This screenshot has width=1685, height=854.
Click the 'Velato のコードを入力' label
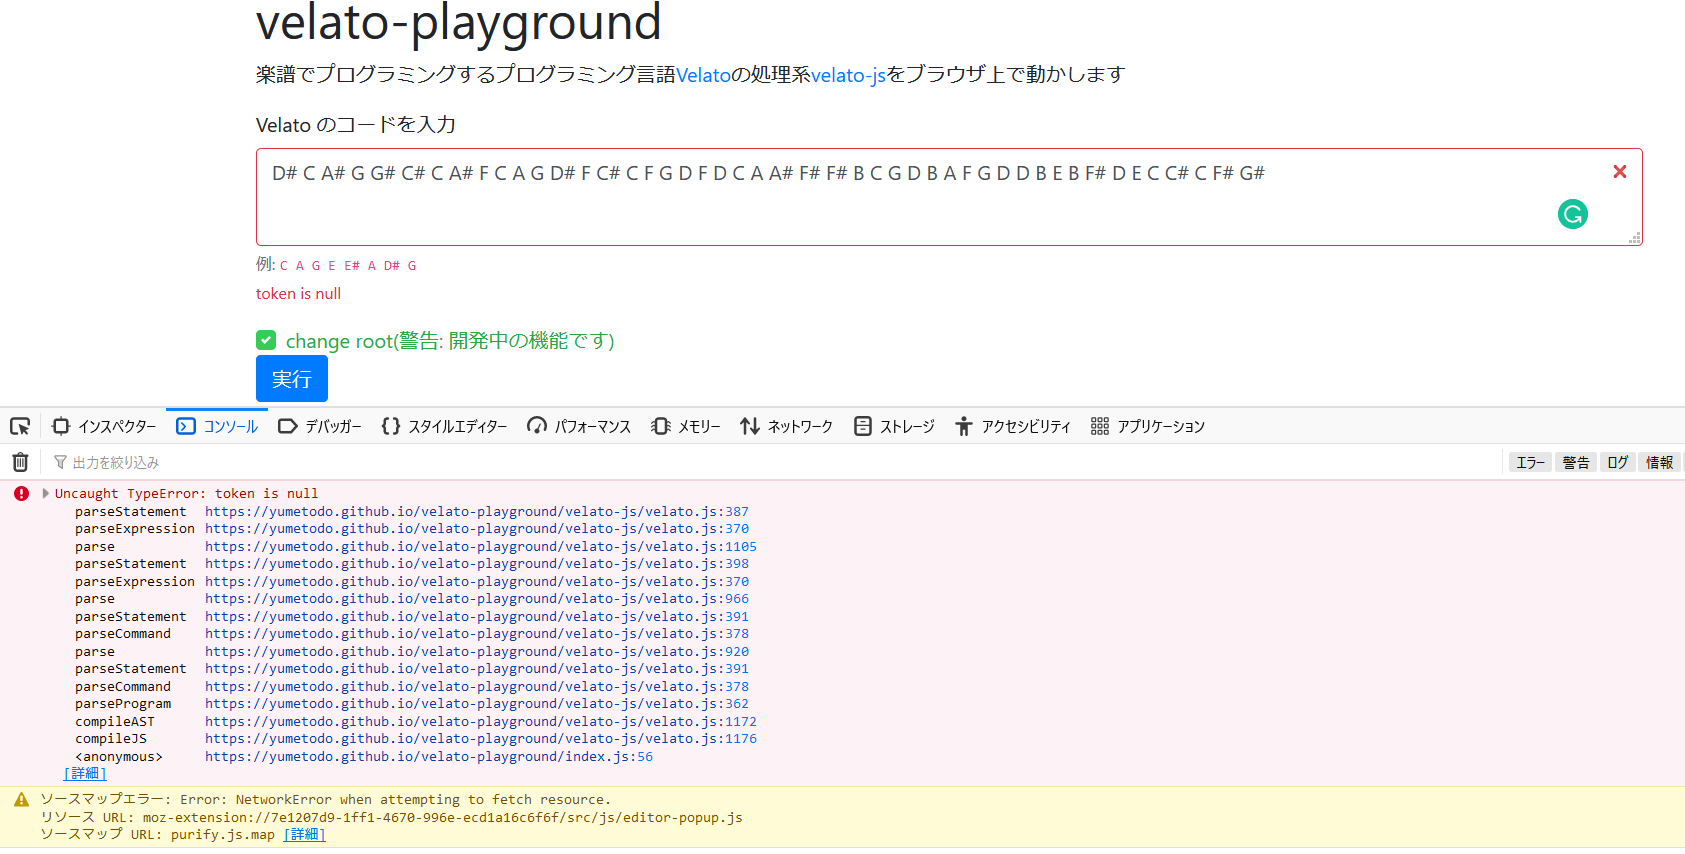(x=356, y=125)
